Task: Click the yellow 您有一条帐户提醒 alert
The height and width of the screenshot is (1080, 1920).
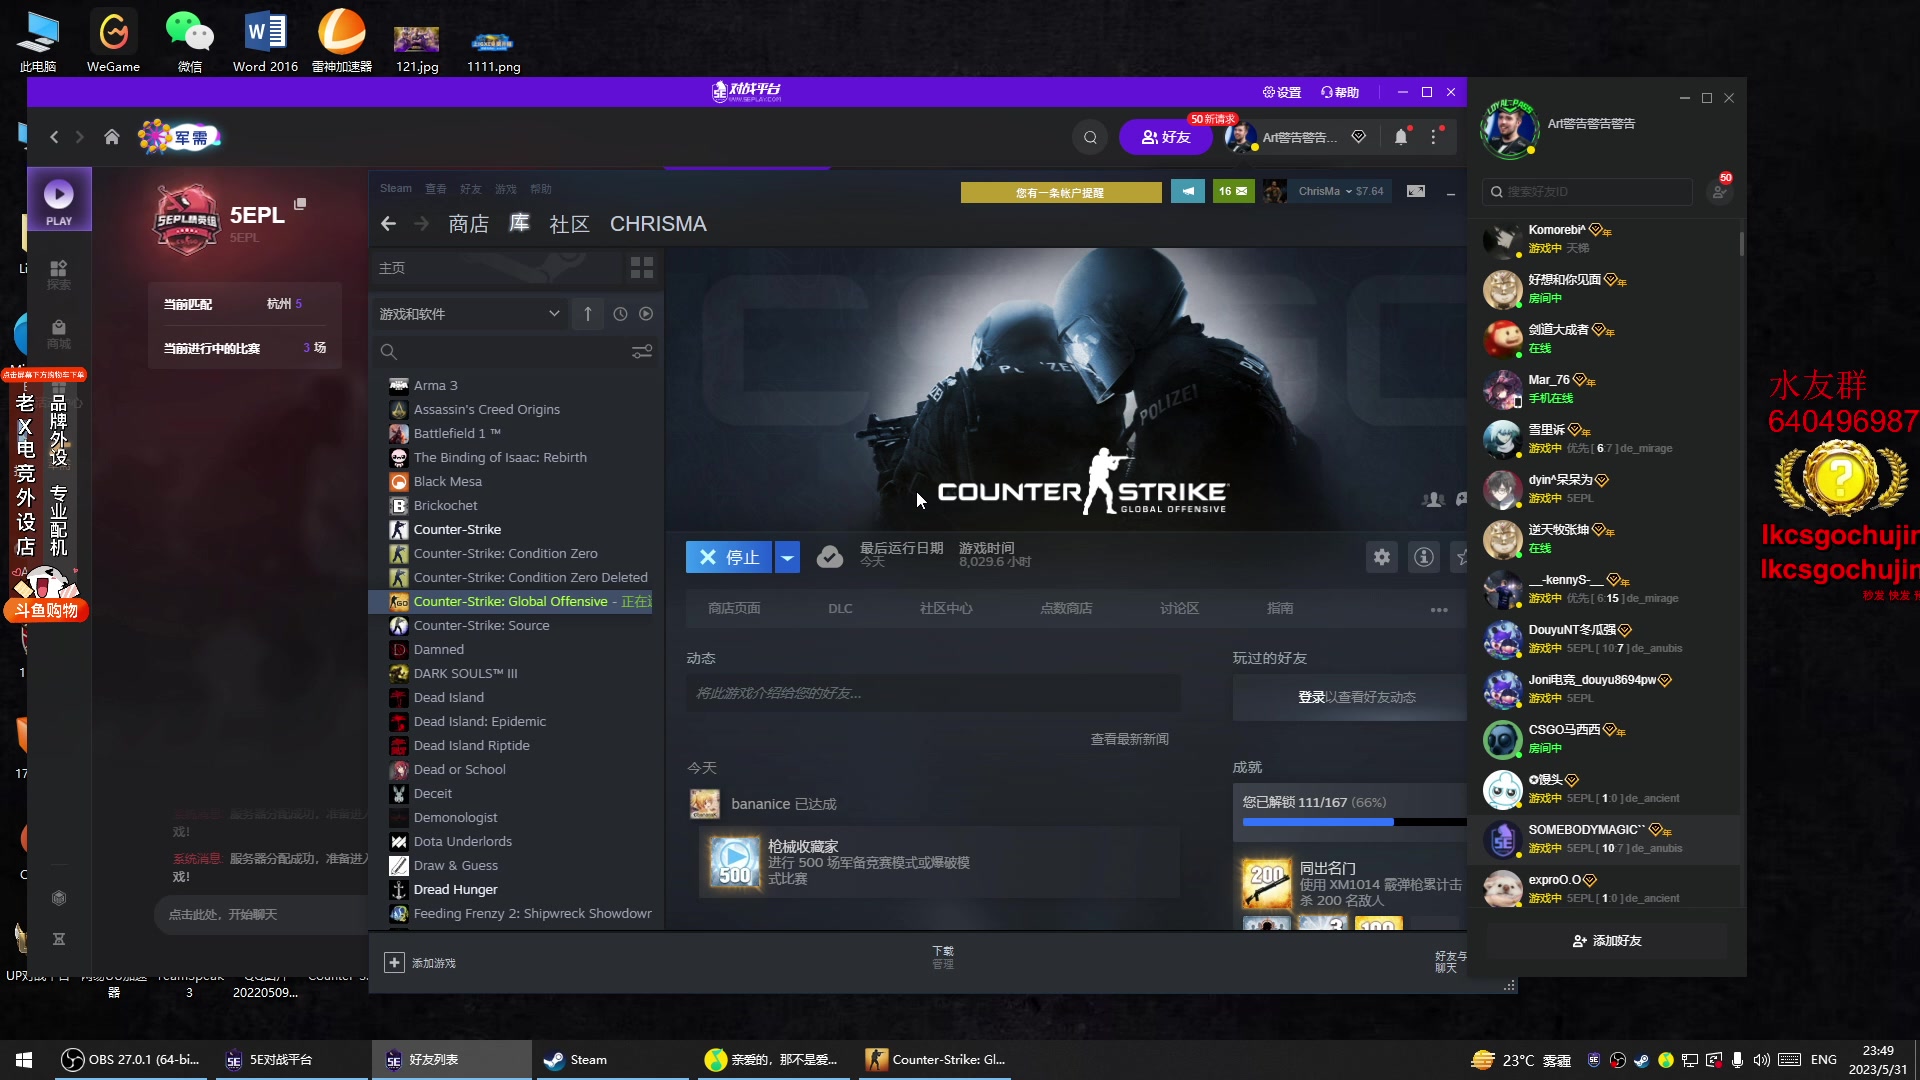Action: (x=1061, y=192)
